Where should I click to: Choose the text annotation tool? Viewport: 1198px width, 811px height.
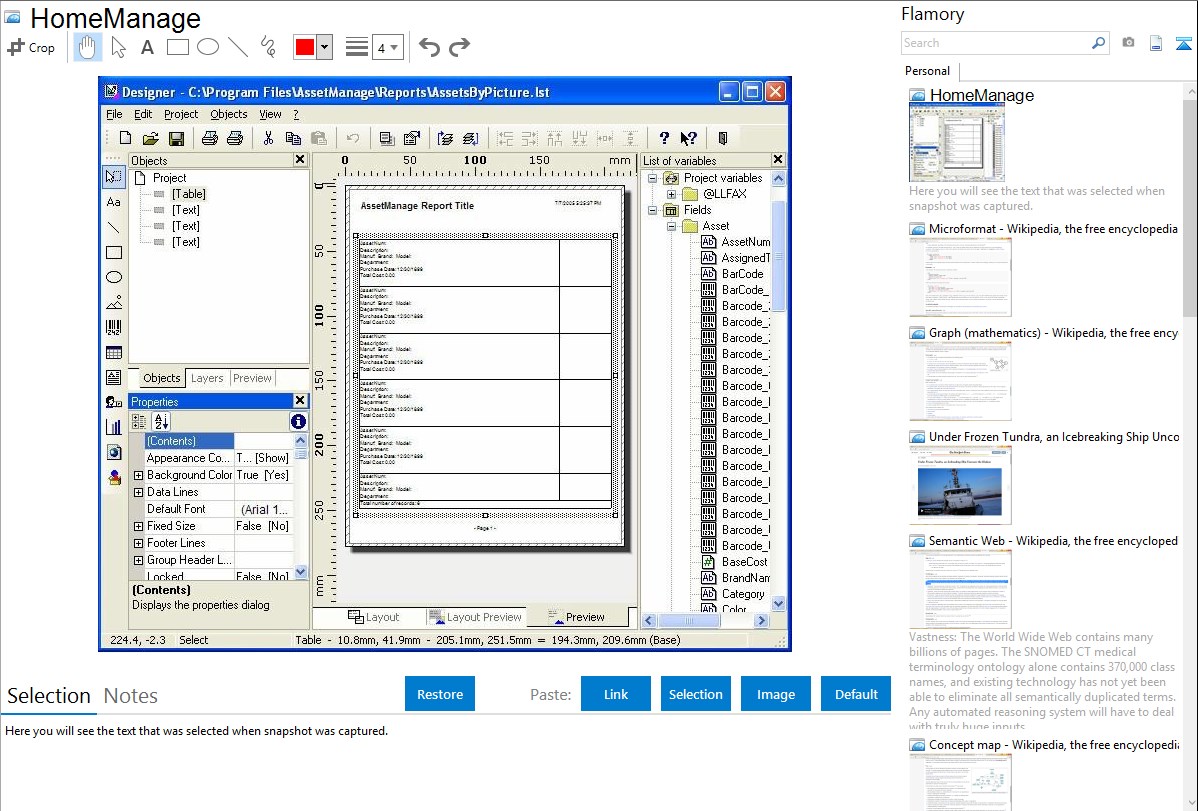coord(147,47)
